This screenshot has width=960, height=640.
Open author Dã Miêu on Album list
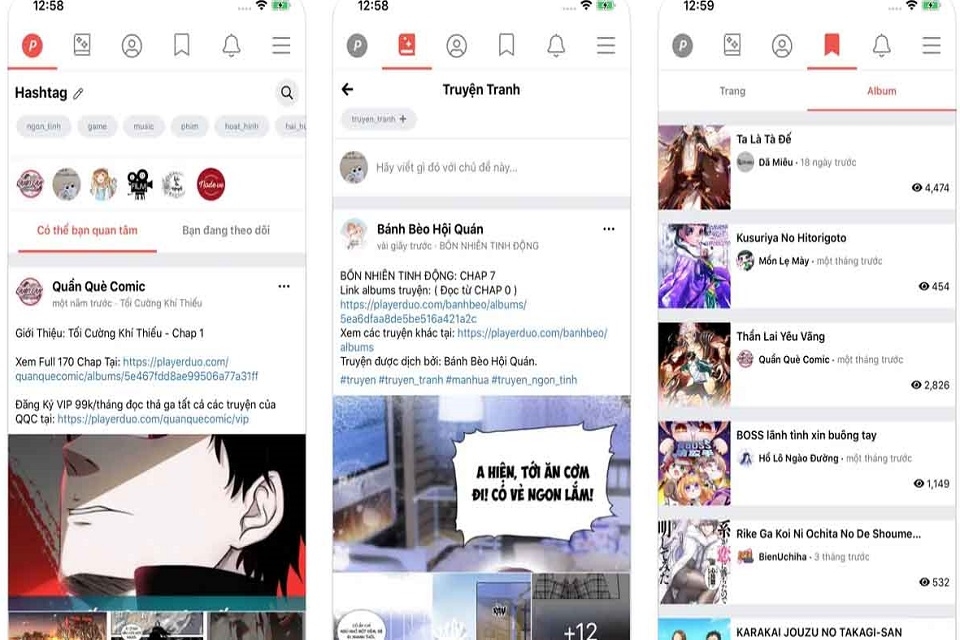point(775,162)
